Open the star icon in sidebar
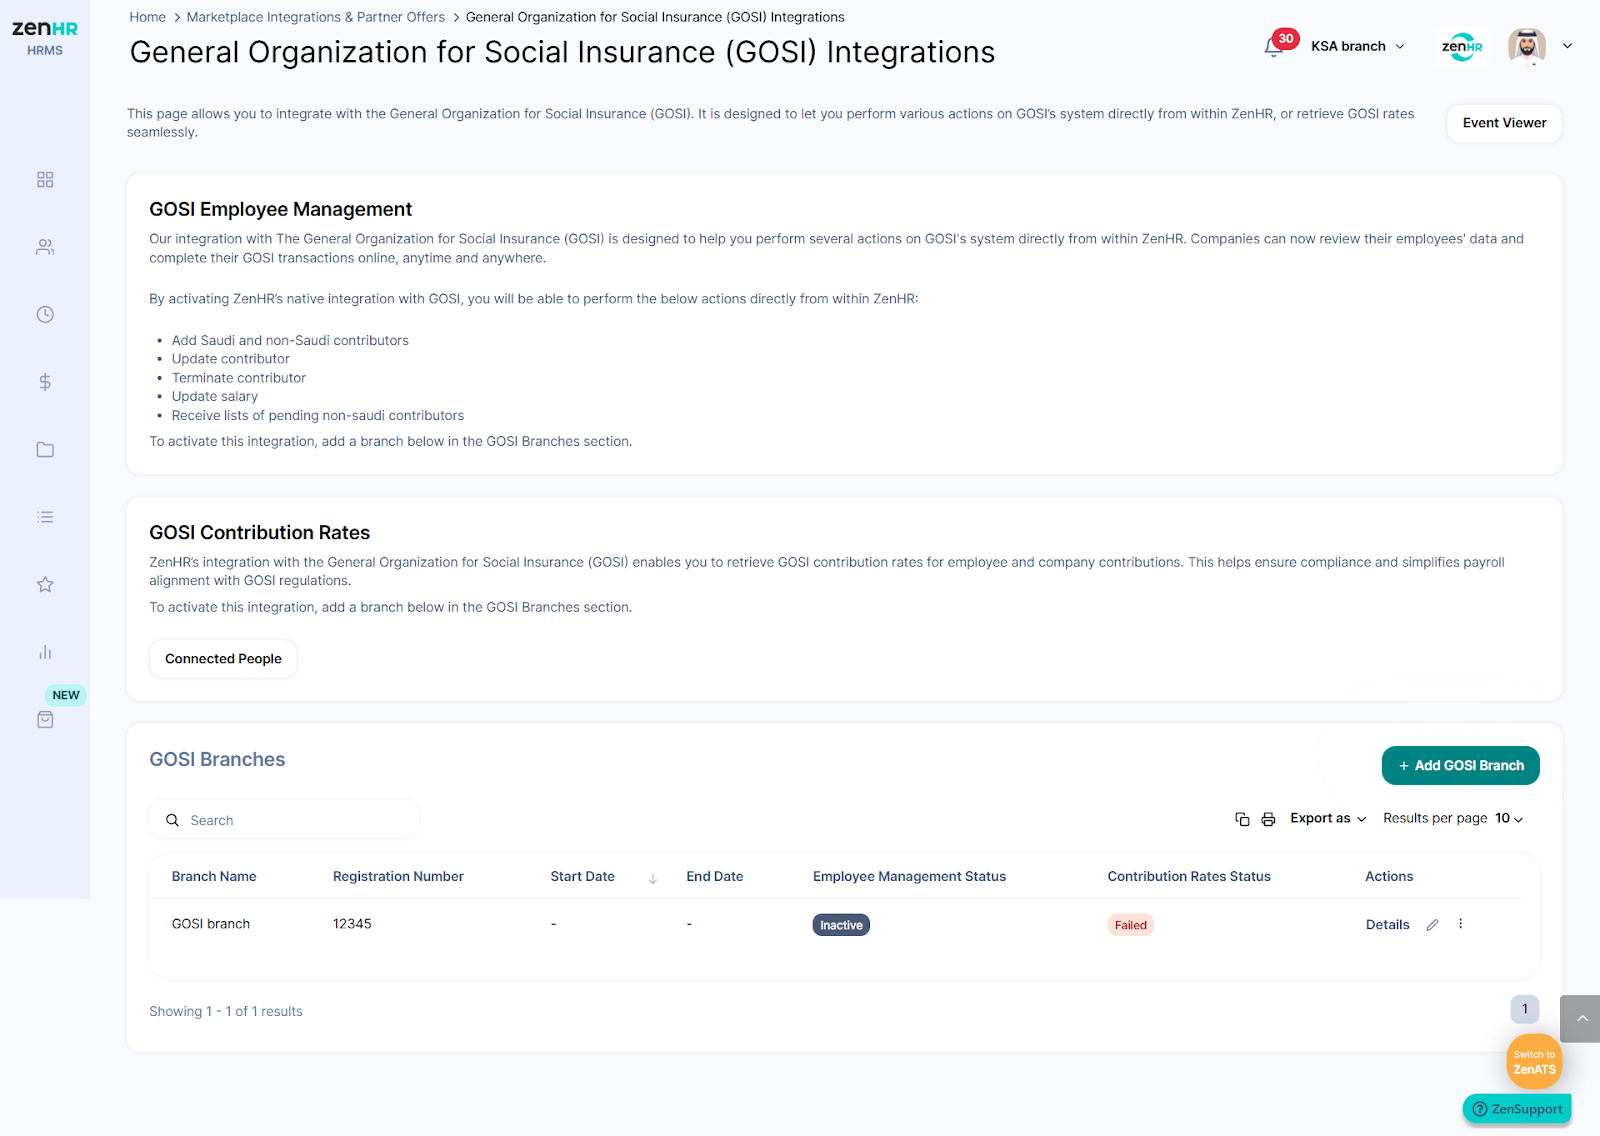This screenshot has height=1136, width=1600. pyautogui.click(x=45, y=585)
